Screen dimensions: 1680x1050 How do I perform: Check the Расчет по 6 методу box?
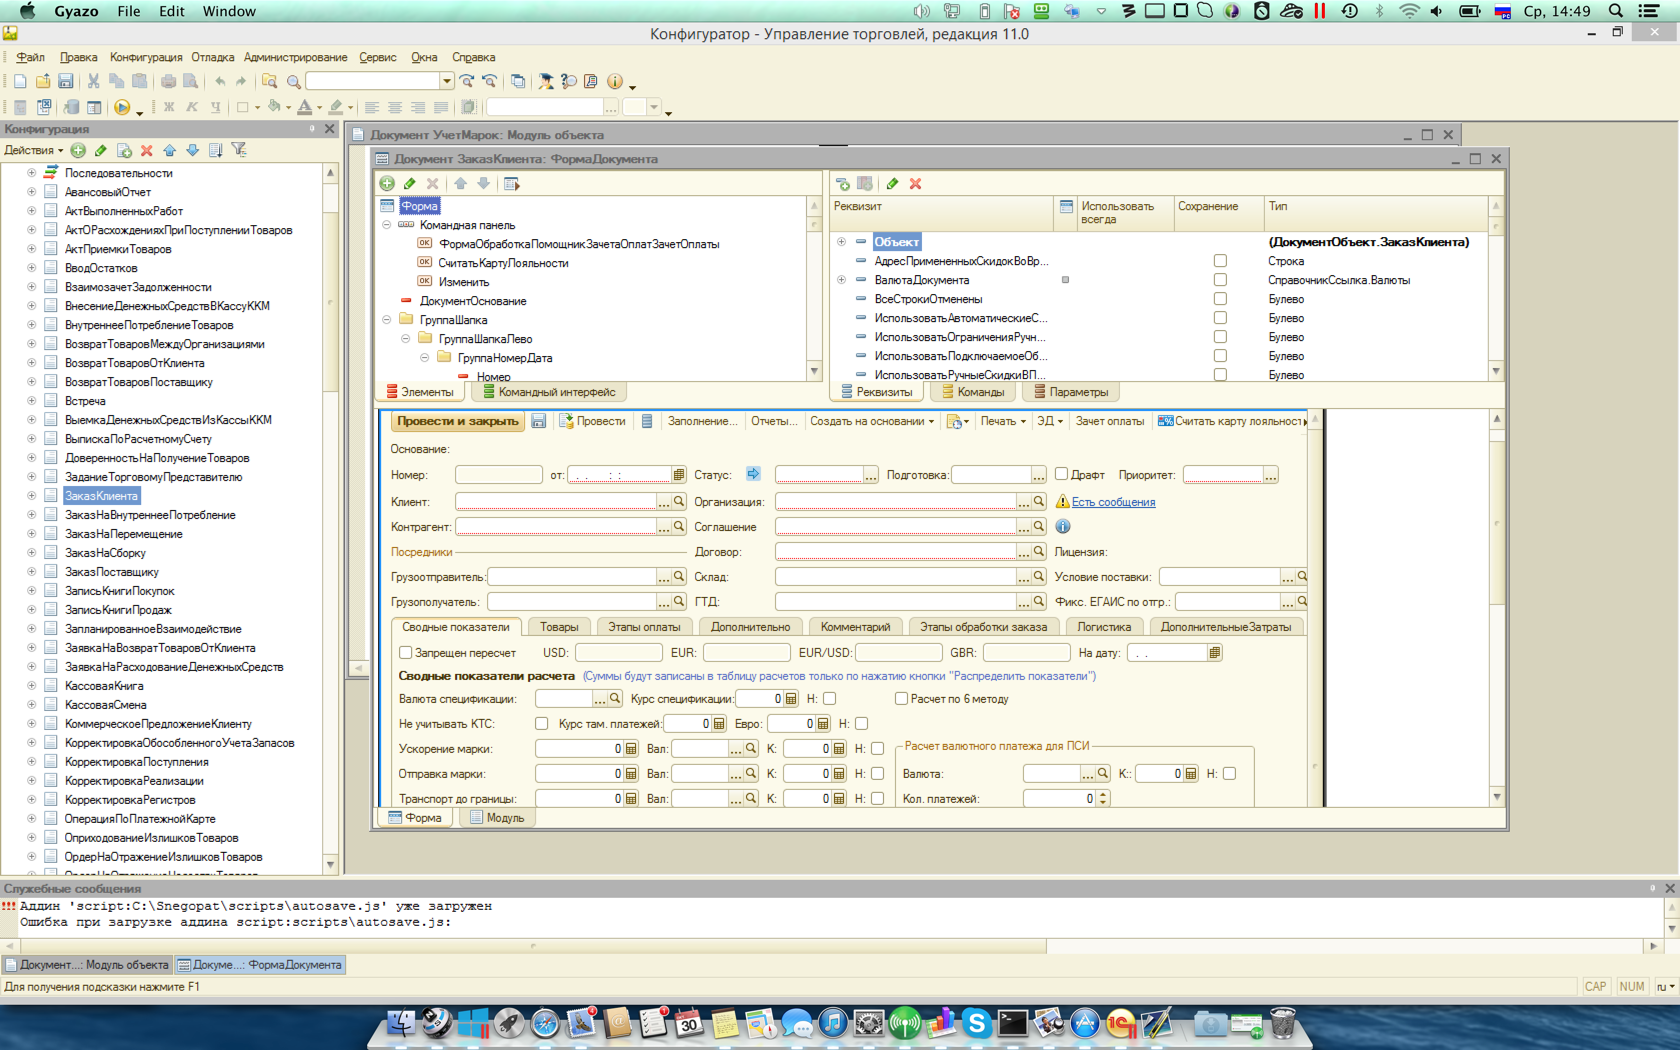pos(901,698)
